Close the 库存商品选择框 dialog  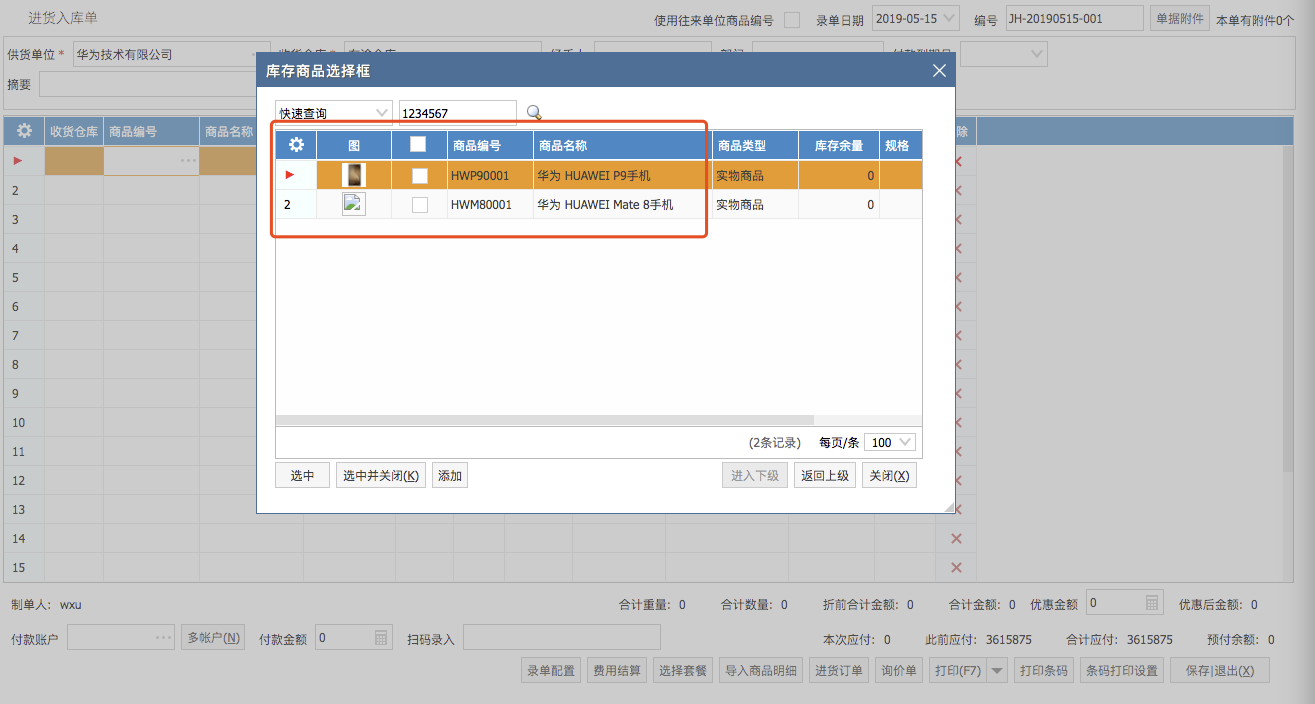point(939,71)
